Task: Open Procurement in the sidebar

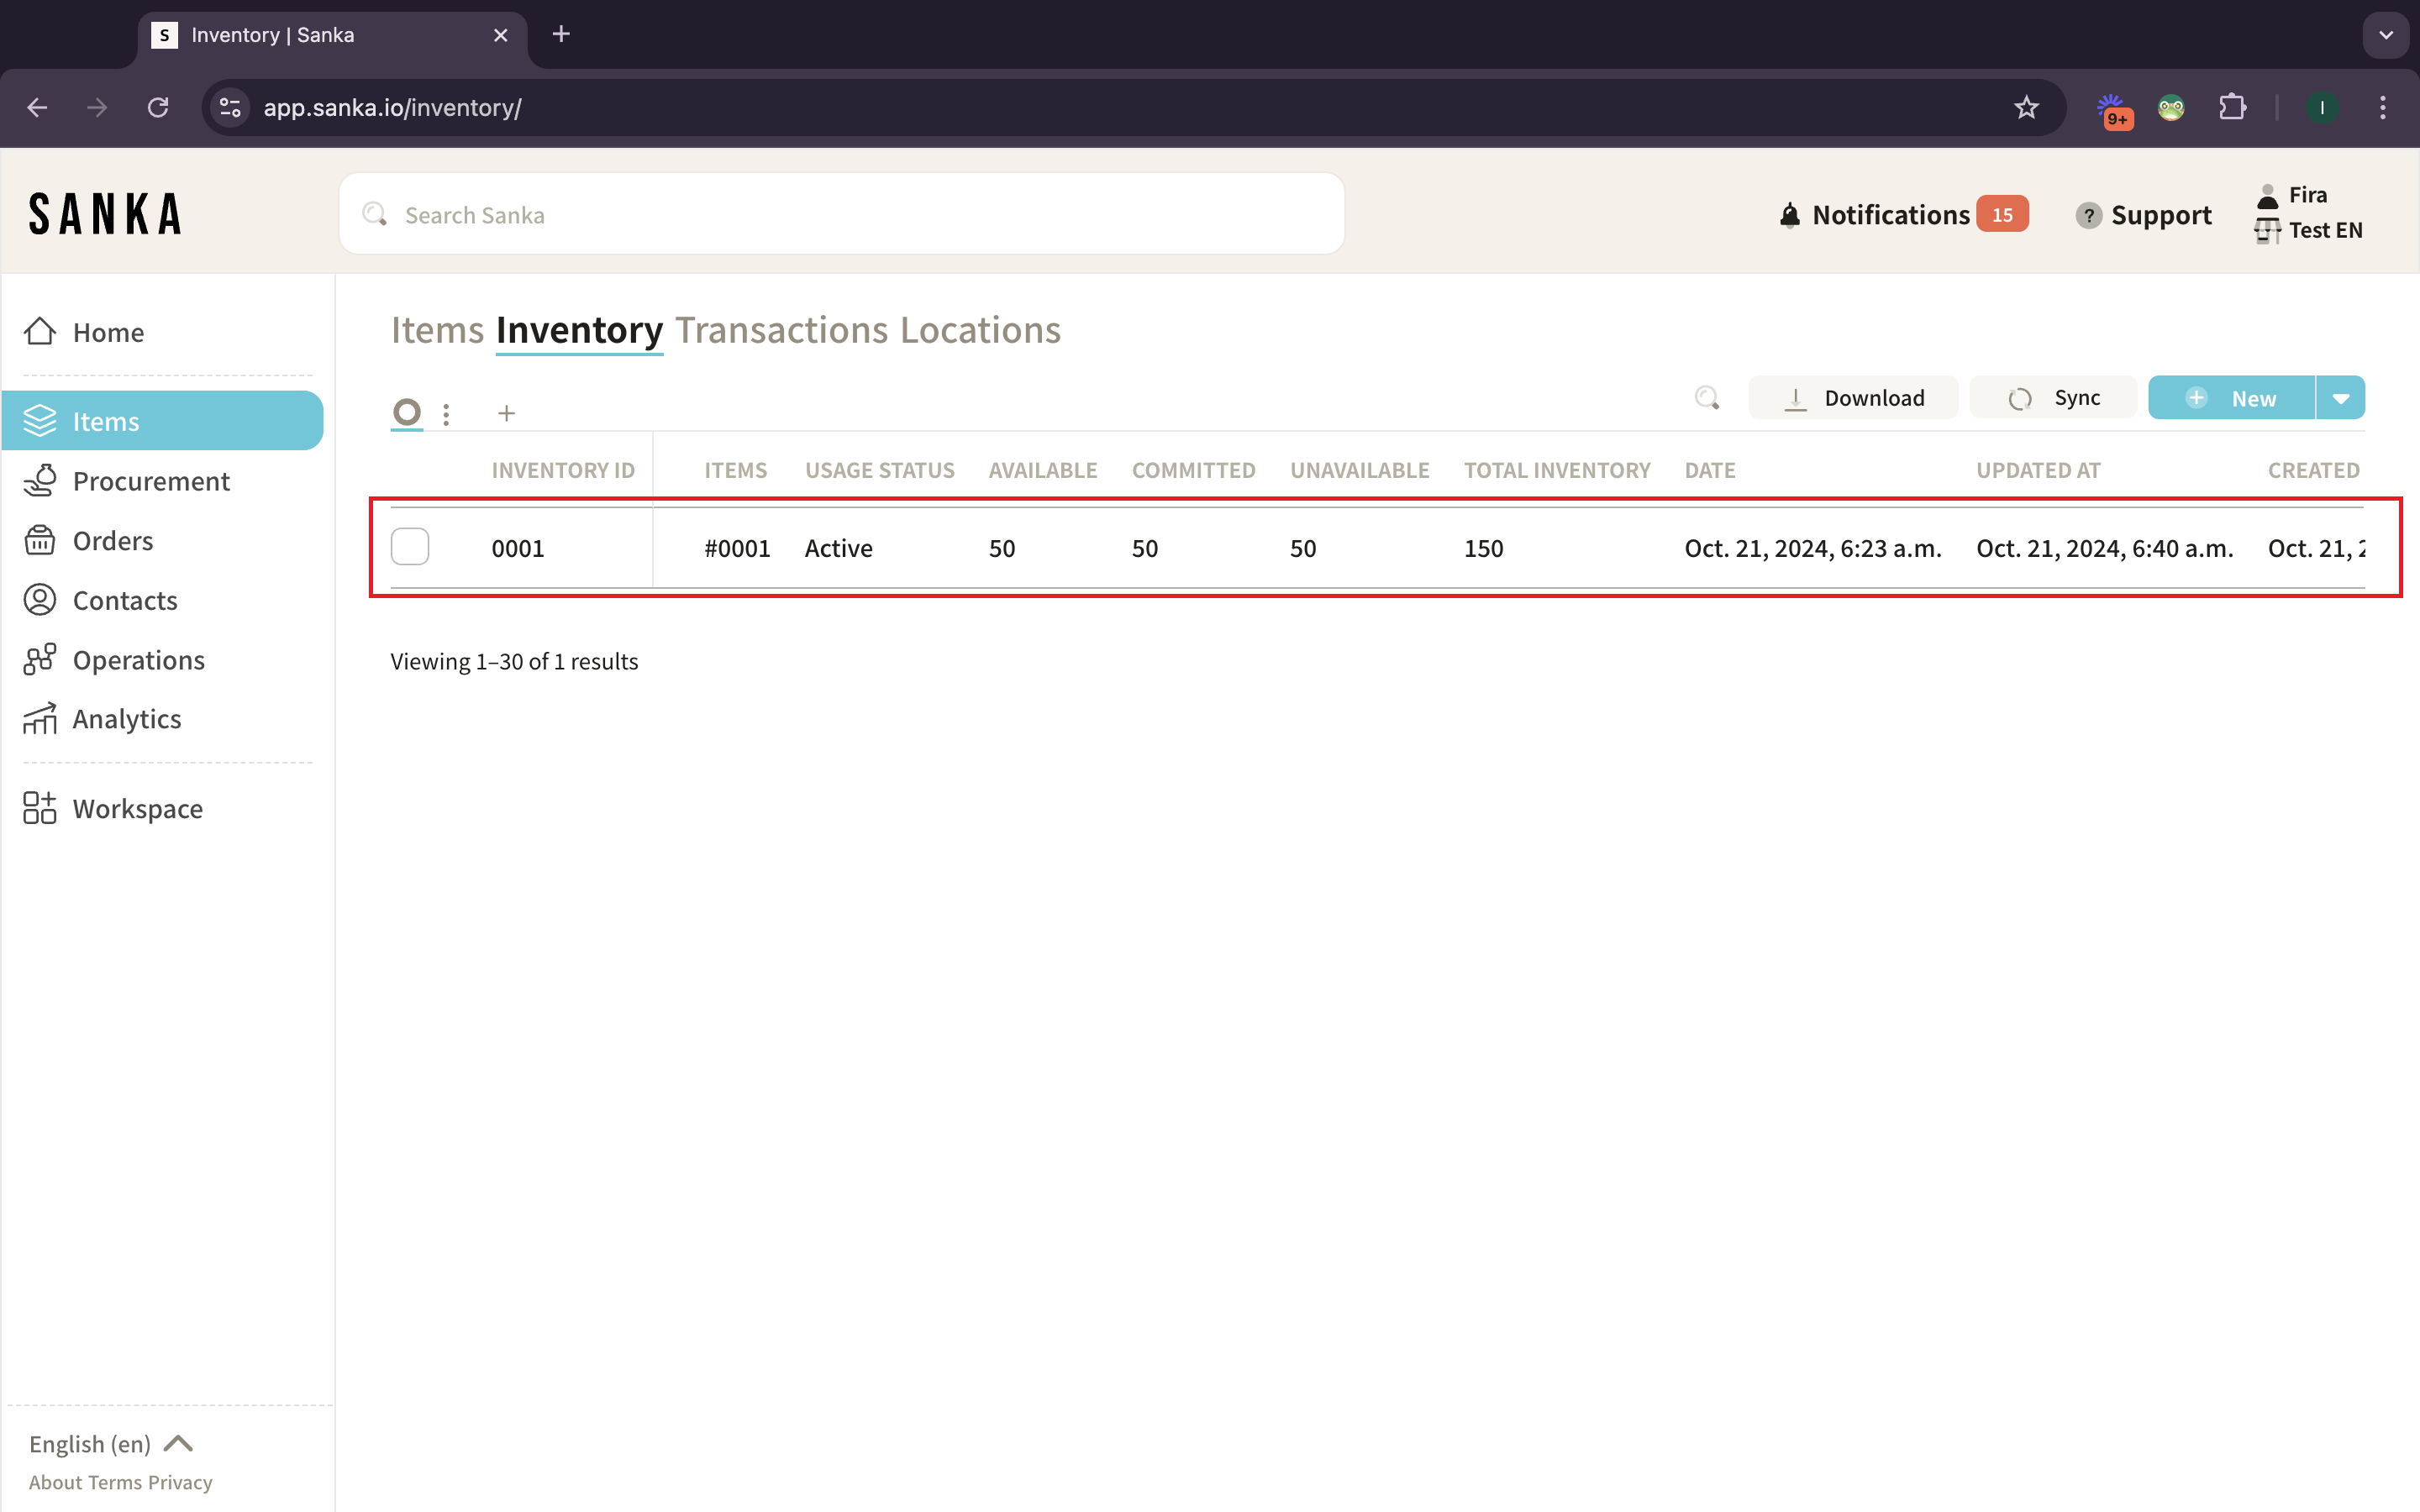Action: 150,481
